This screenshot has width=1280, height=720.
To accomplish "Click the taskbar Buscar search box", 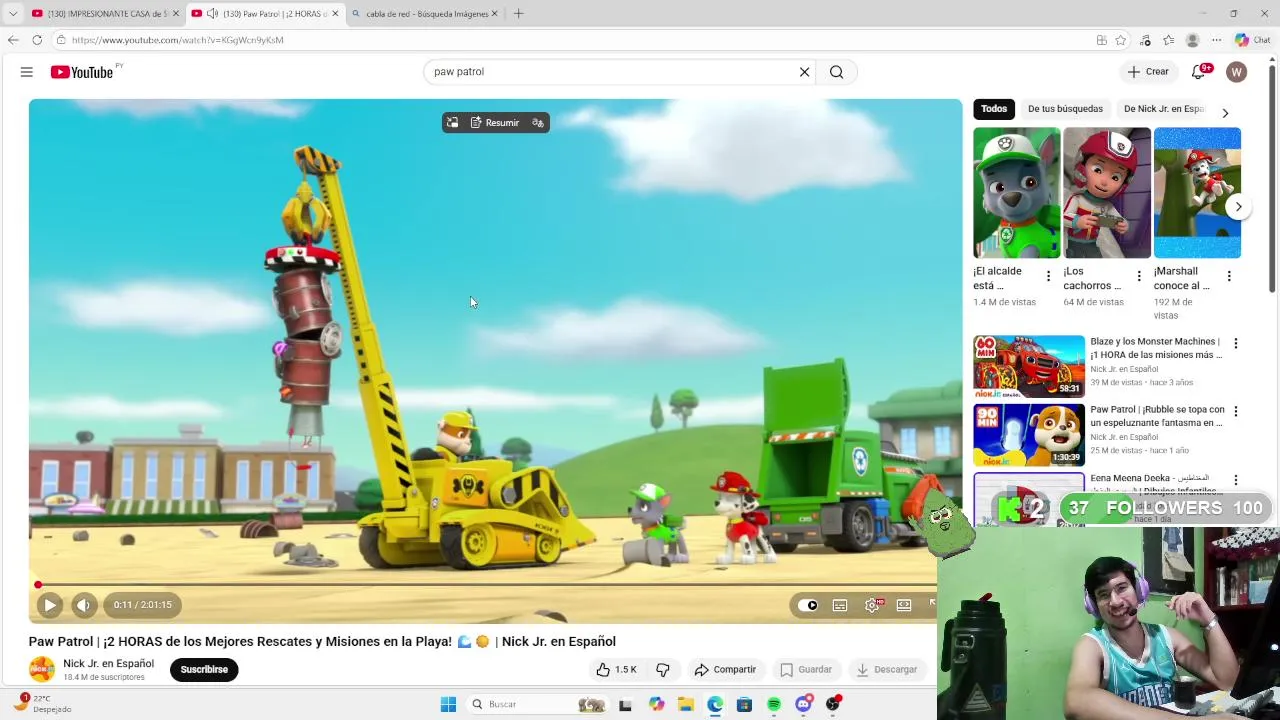I will click(x=536, y=704).
